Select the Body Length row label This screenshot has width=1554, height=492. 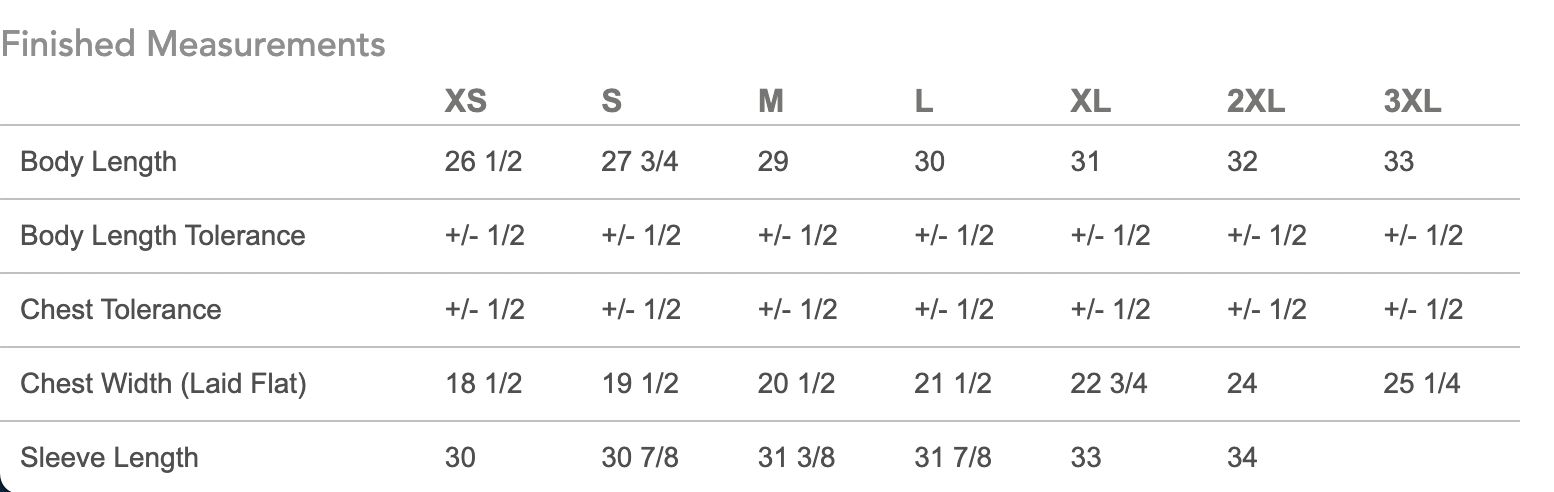click(98, 162)
